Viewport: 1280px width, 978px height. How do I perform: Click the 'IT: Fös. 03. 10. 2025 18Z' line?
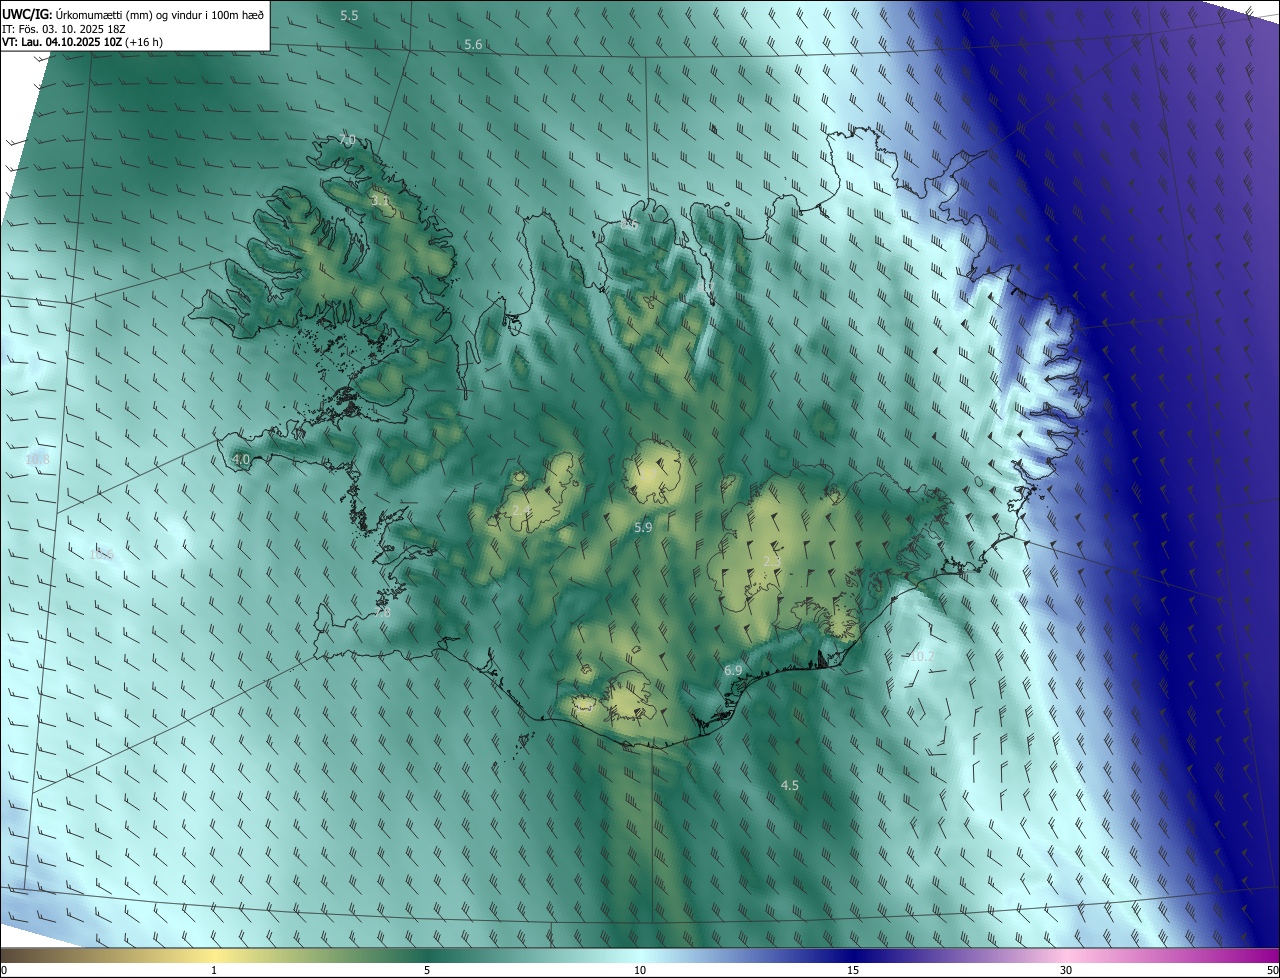coord(64,29)
